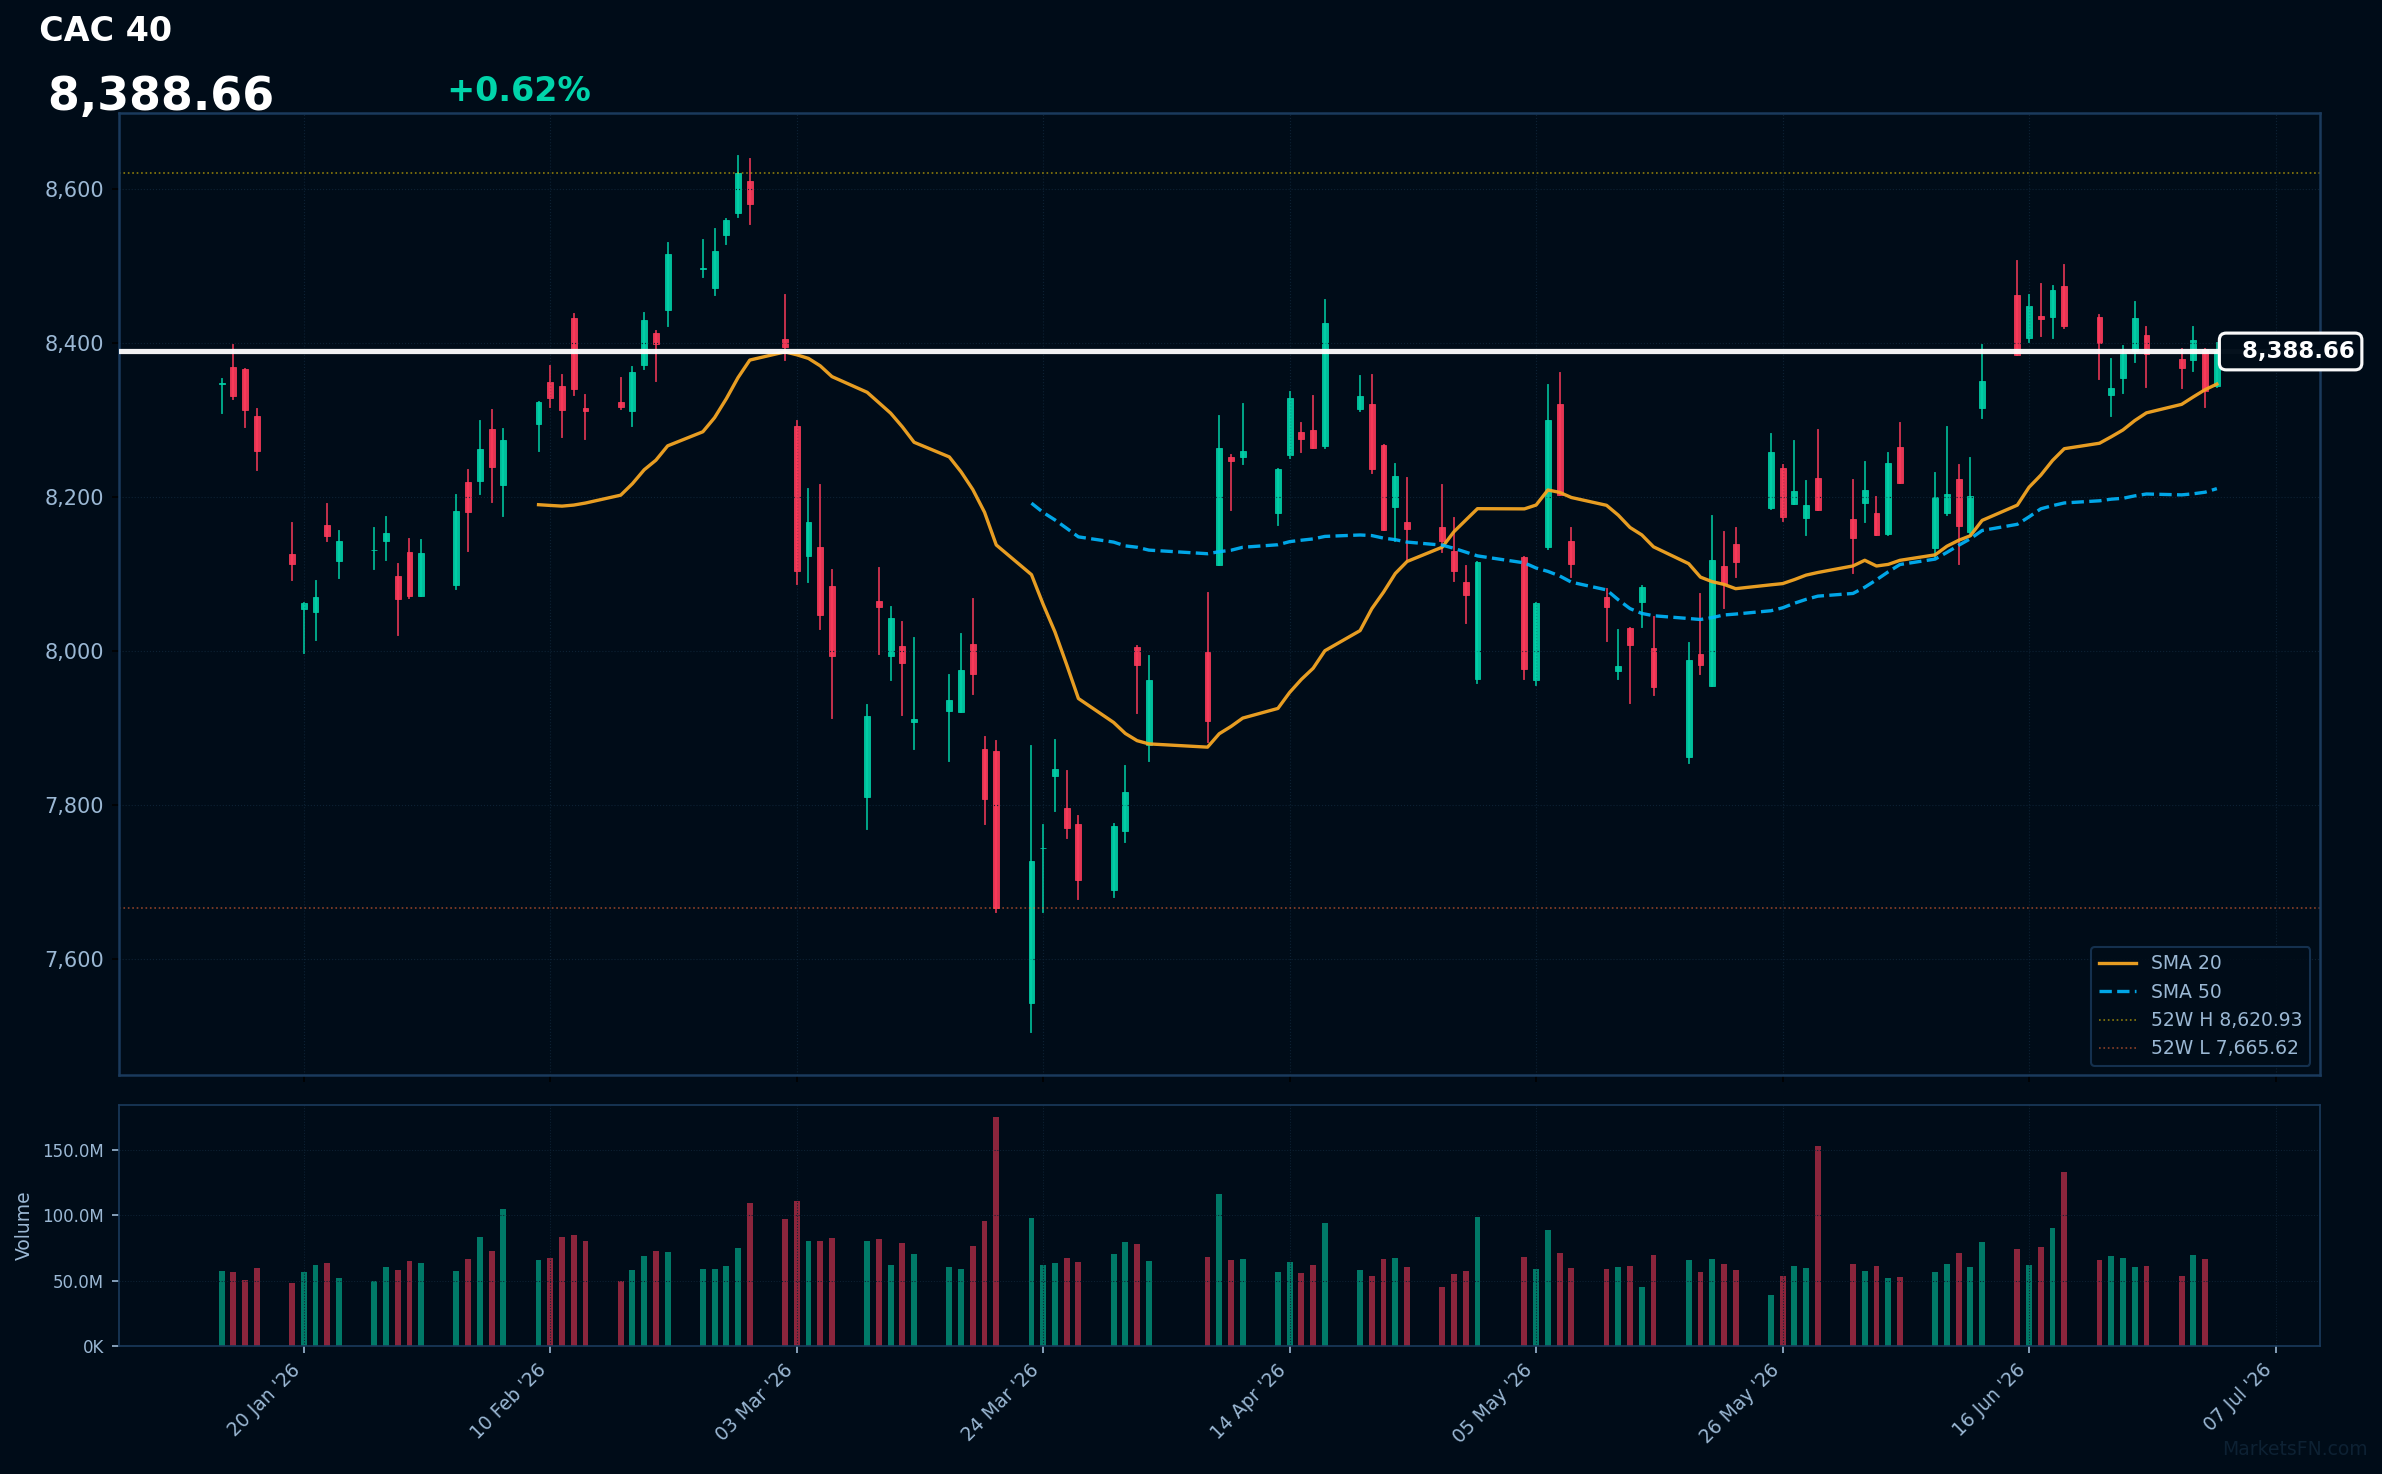Screen dimensions: 2382x1474
Task: Click the "16 Jun '26" date label
Action: click(x=1989, y=1399)
